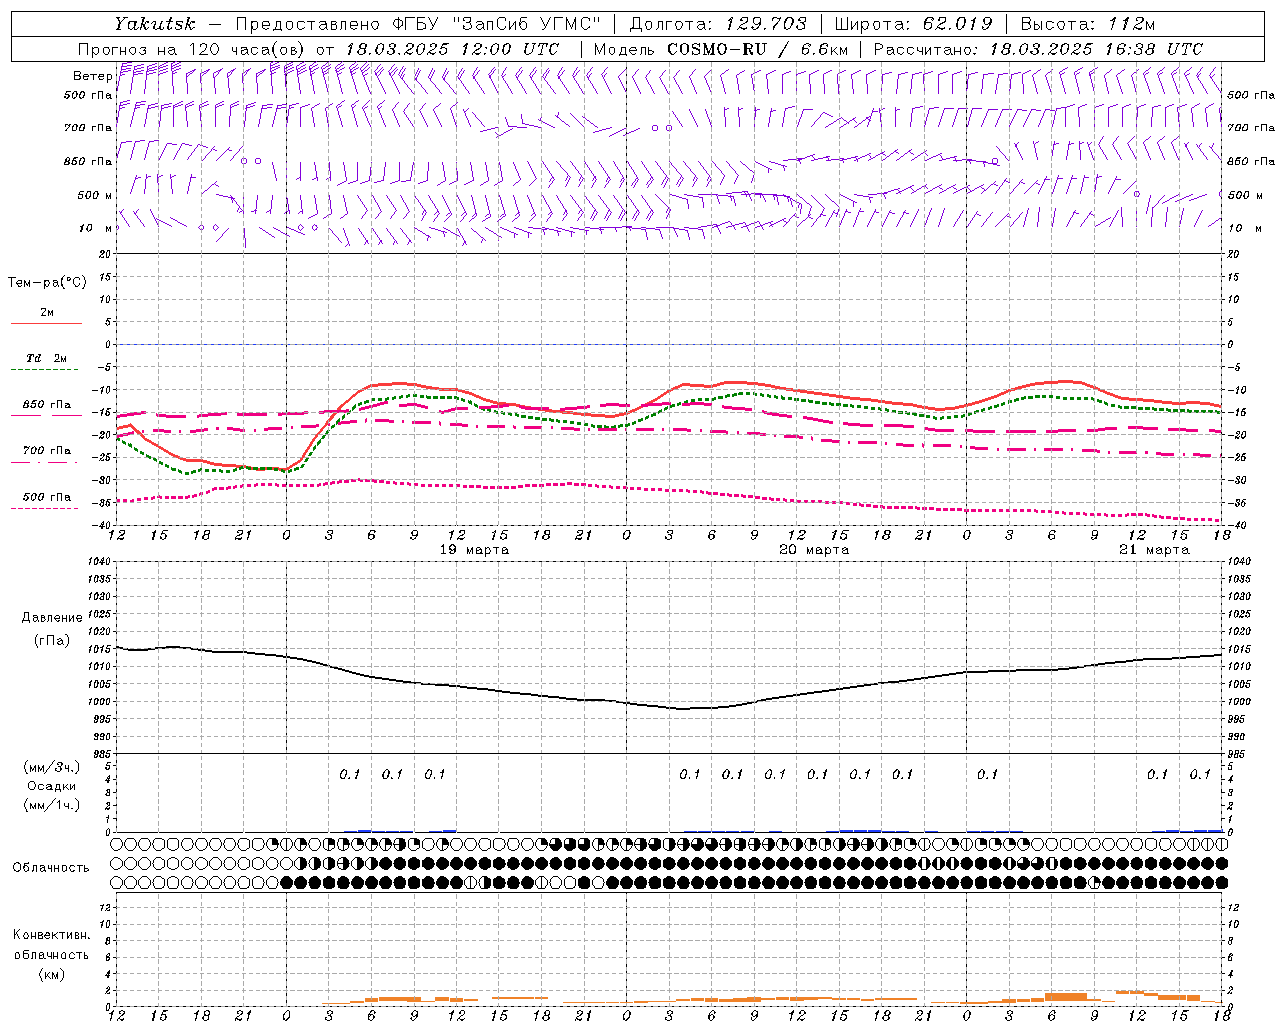Click the 1040 value on left pressure axis
Viewport: 1280px width, 1024px height.
click(99, 562)
